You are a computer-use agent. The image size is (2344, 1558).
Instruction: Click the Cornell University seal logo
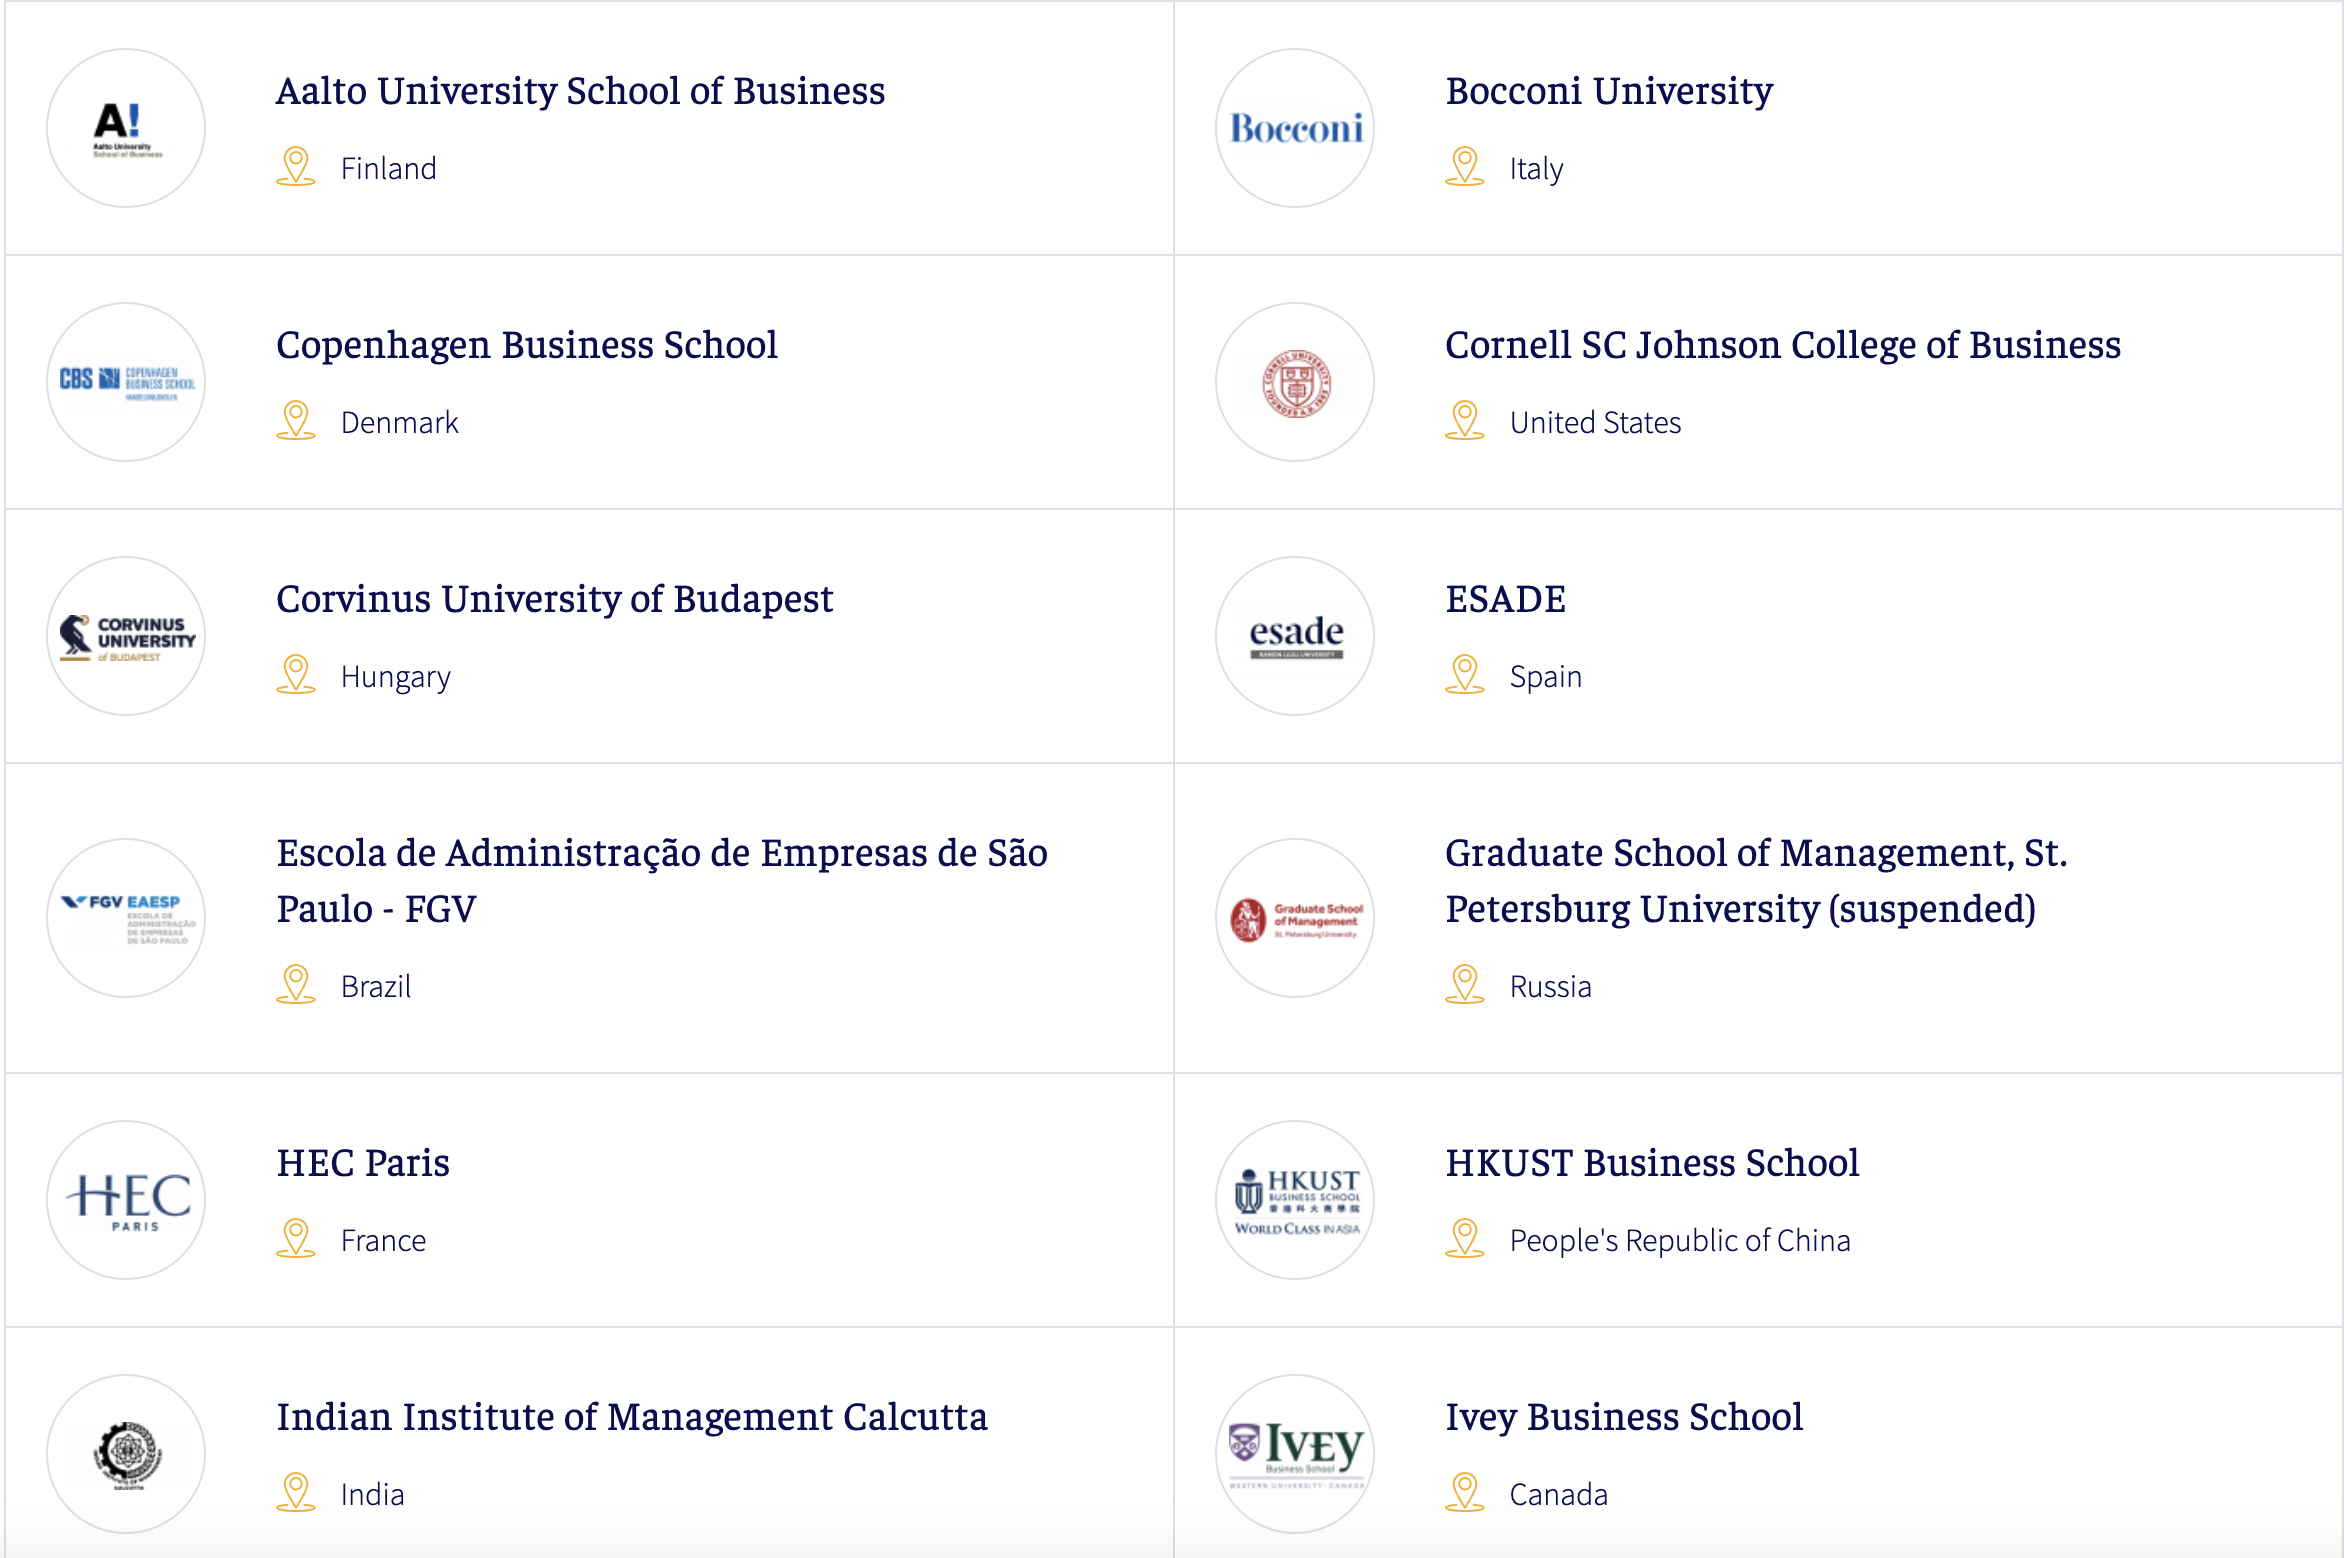(1294, 381)
